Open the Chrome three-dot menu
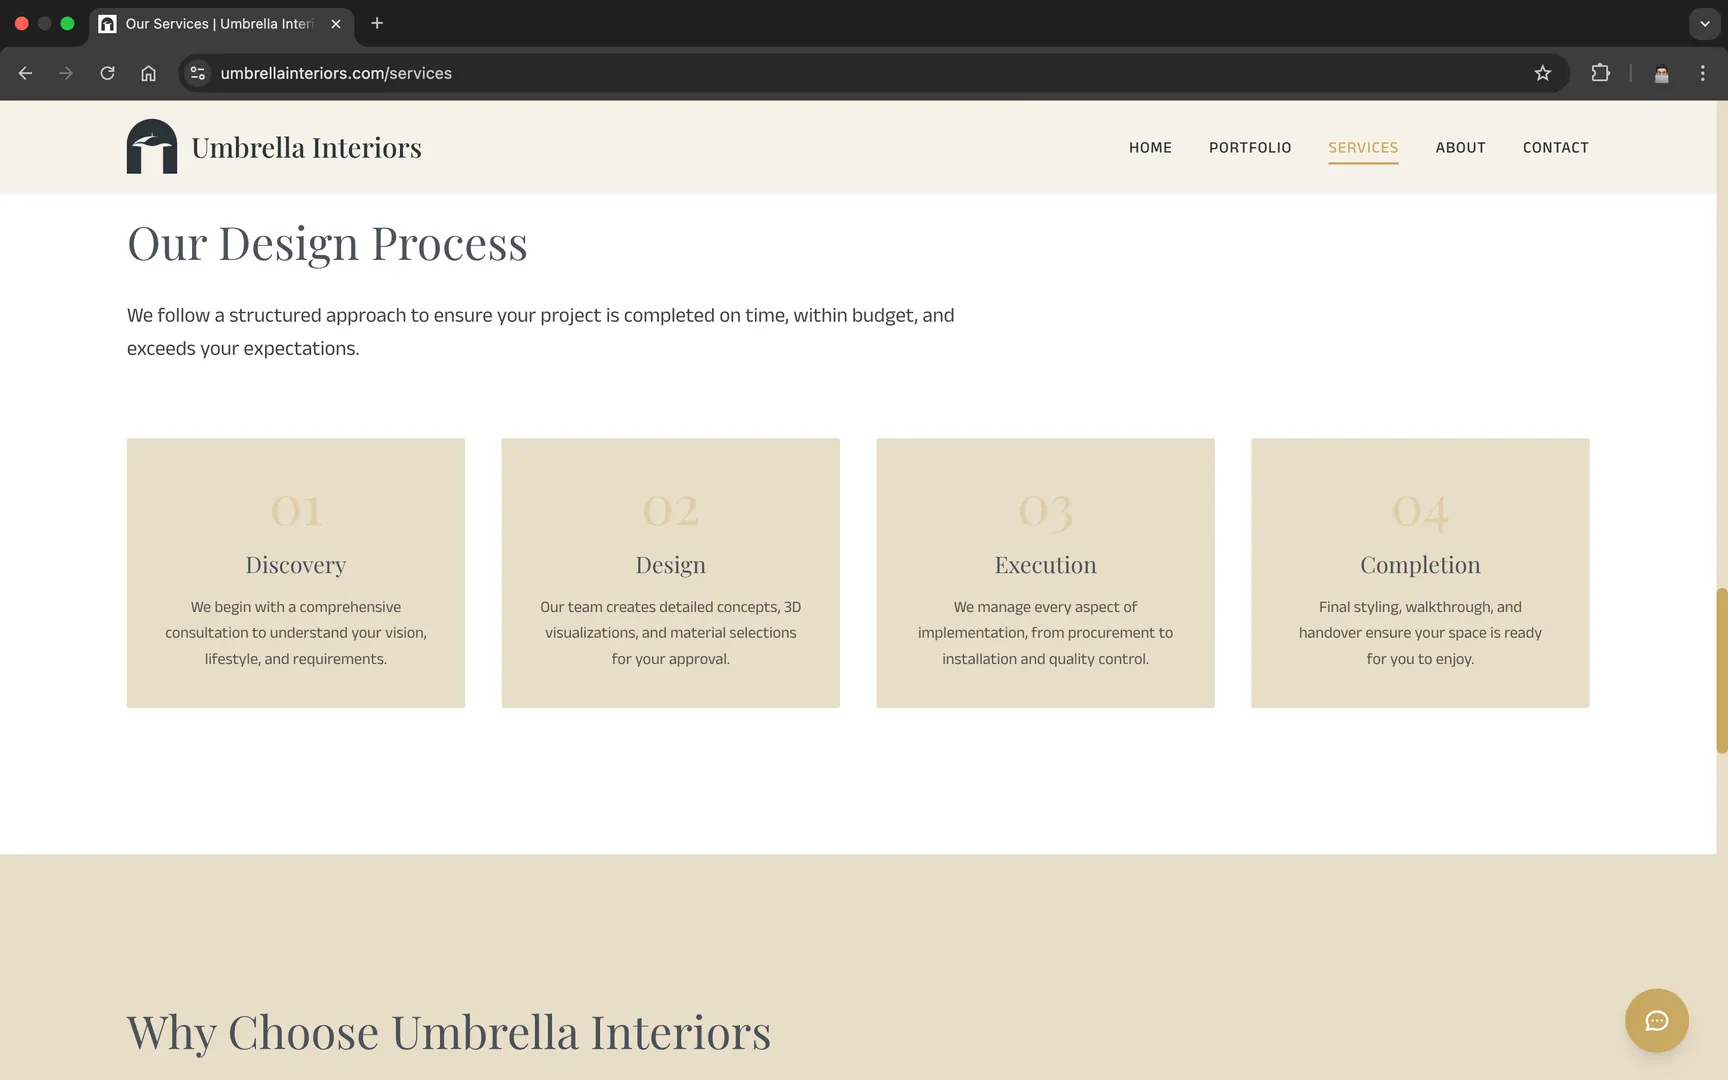Viewport: 1728px width, 1080px height. tap(1703, 73)
